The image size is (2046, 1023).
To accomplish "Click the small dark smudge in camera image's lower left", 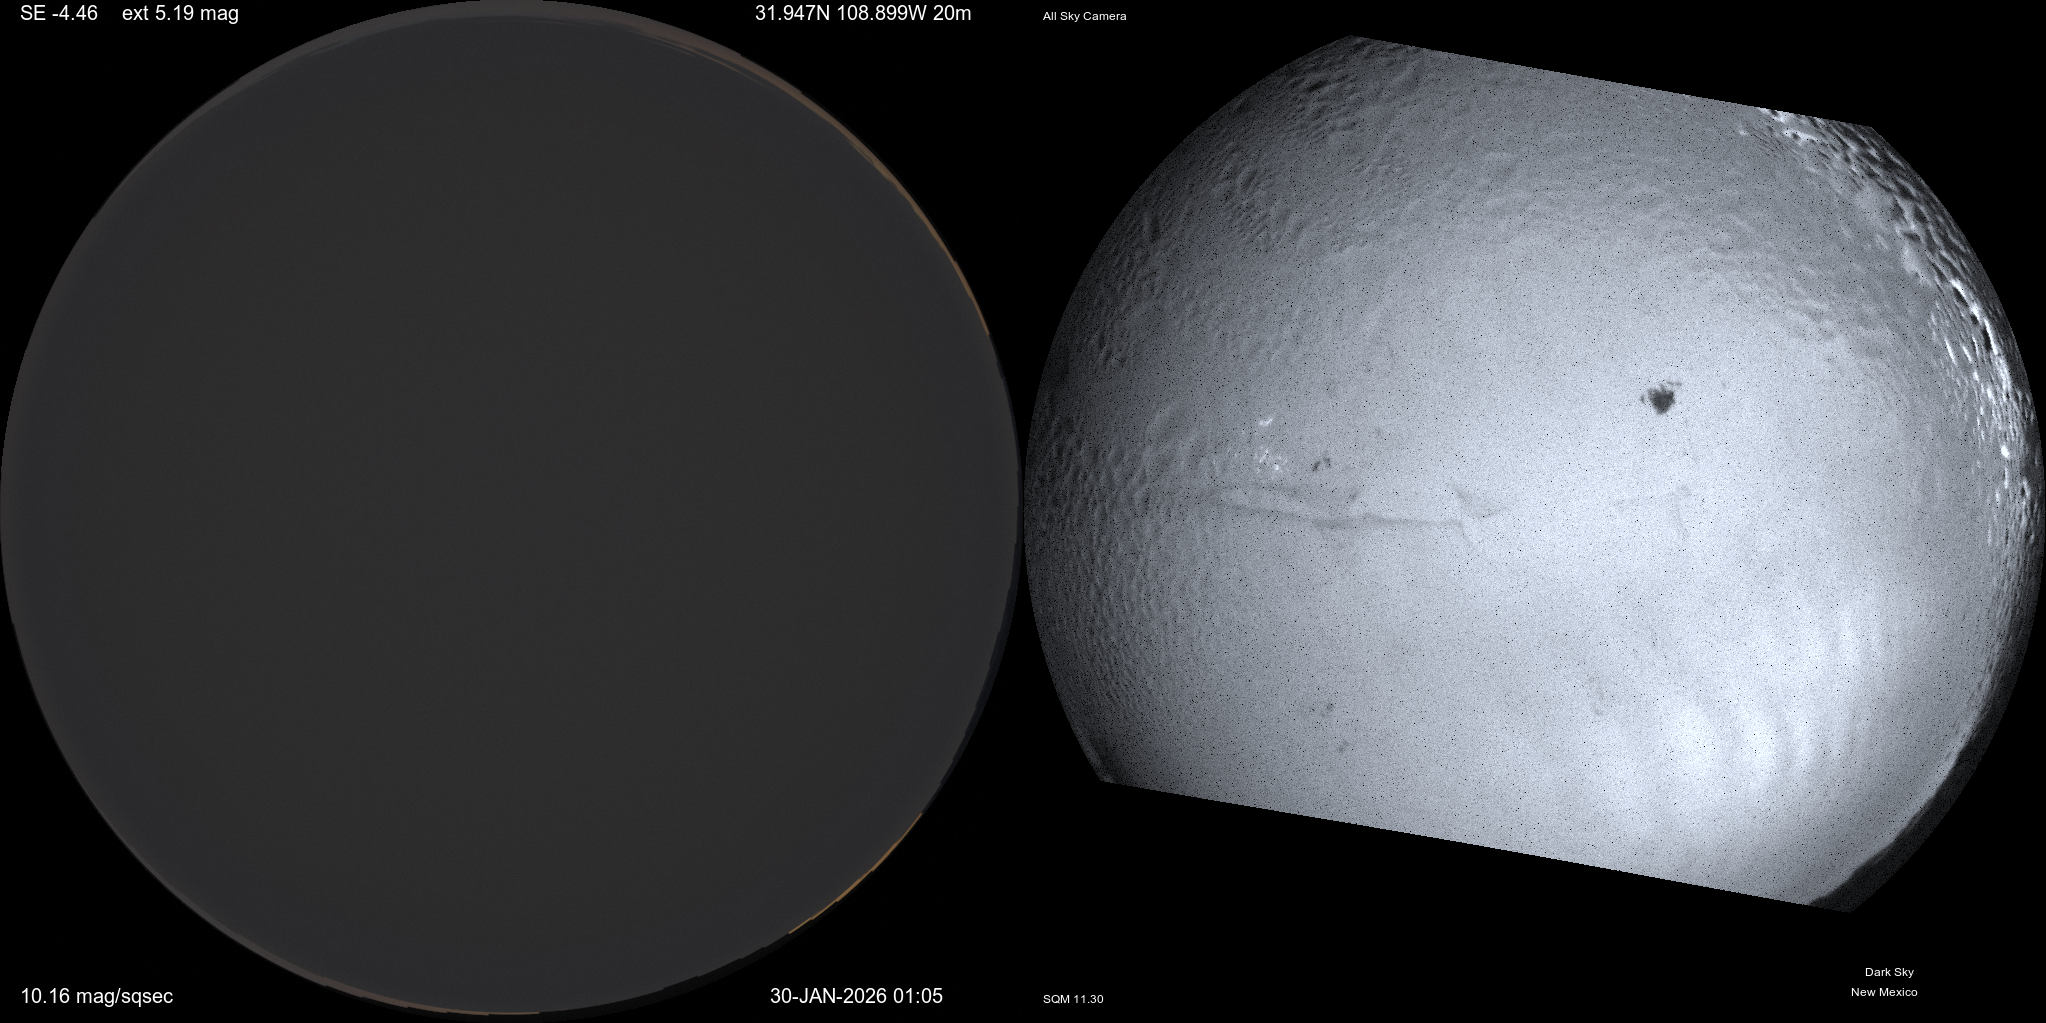I will 1327,710.
